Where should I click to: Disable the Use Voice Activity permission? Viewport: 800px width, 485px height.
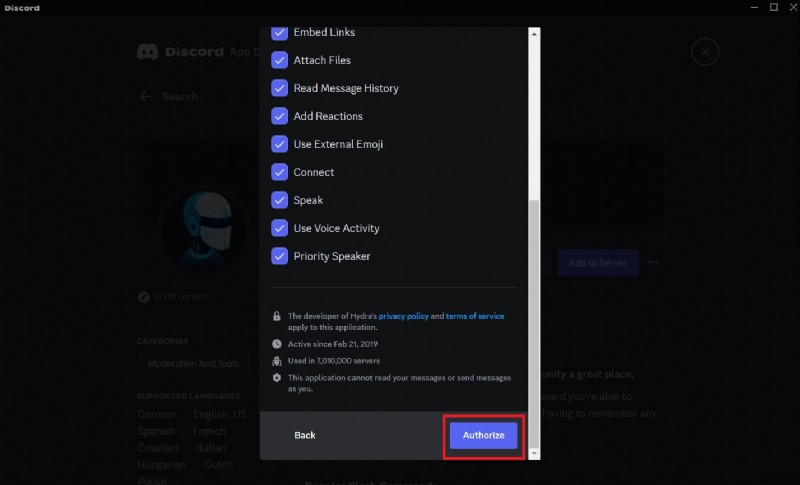[280, 228]
